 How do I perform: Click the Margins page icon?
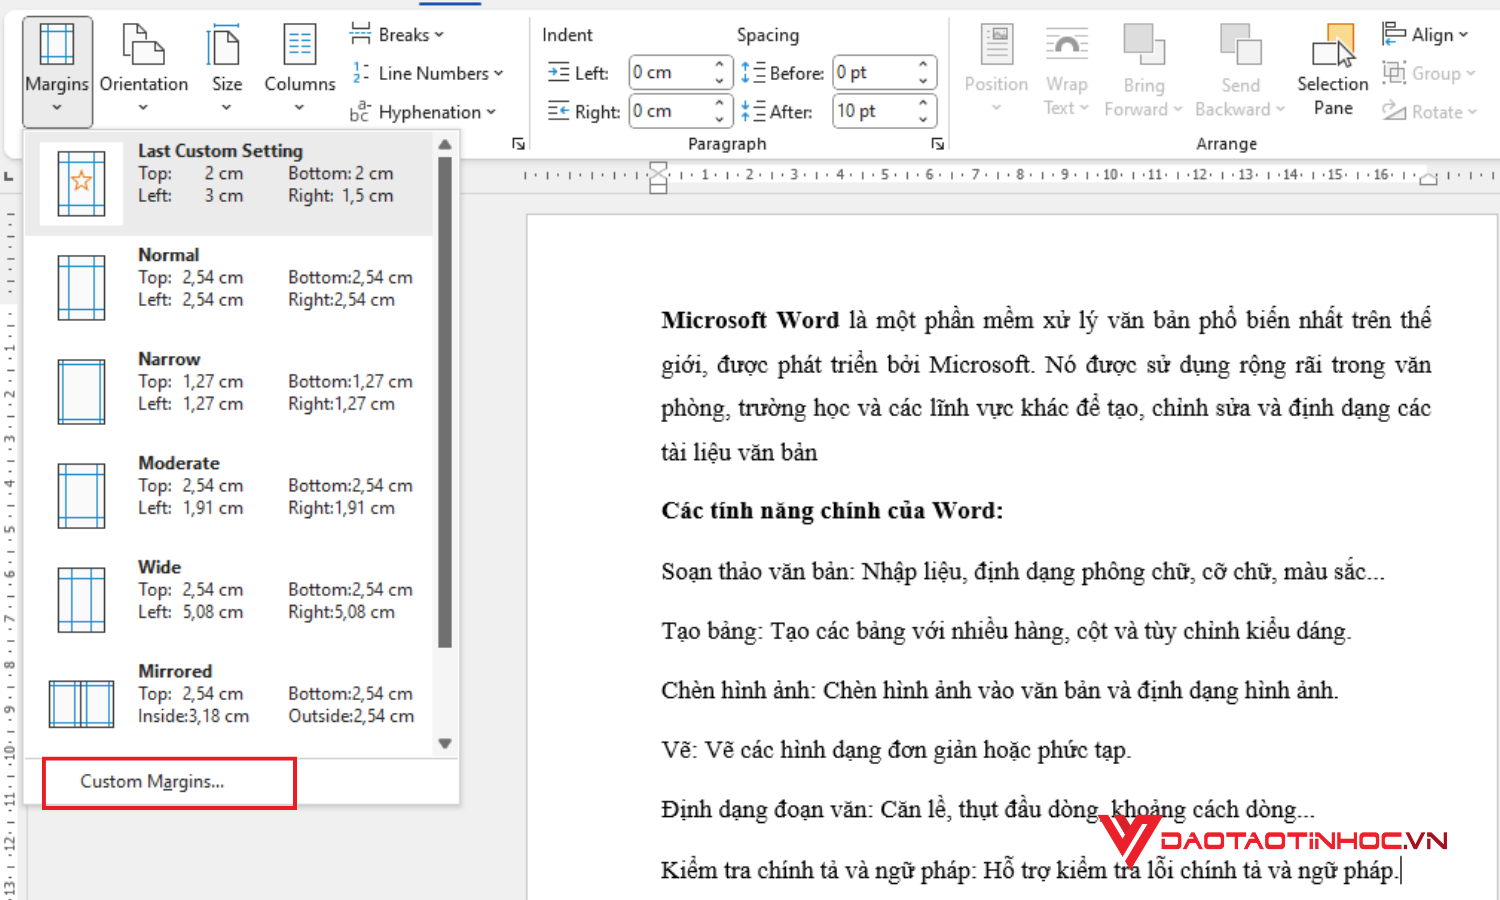point(57,44)
